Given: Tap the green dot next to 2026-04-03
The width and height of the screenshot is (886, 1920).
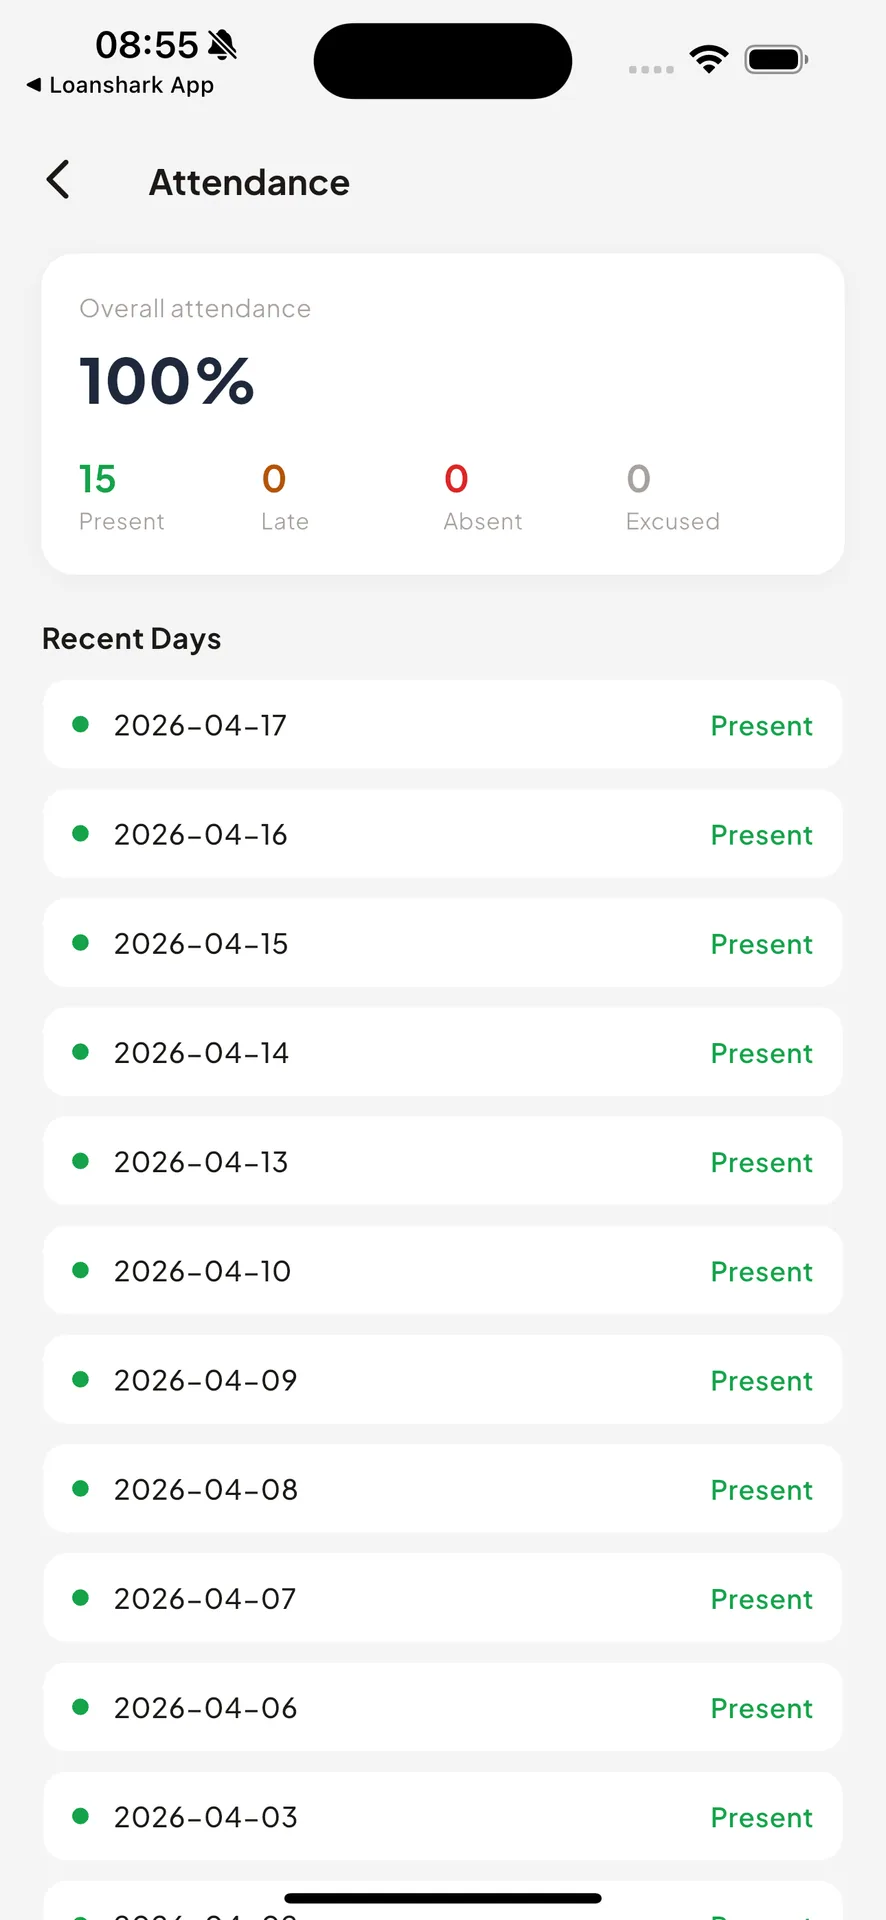Looking at the screenshot, I should pos(81,1816).
